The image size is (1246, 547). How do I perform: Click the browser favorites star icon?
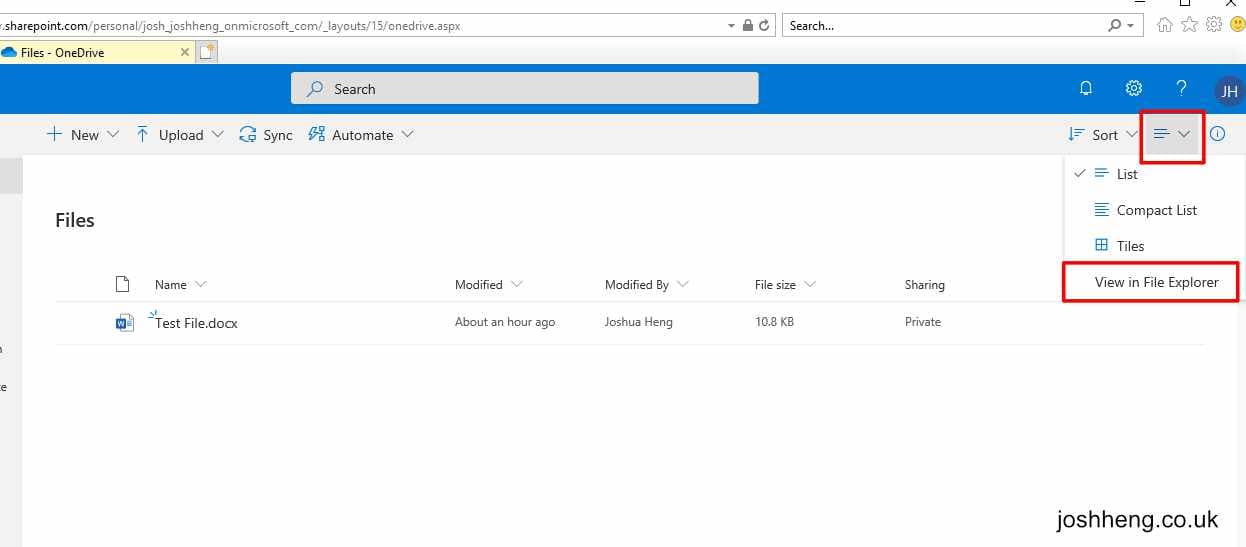pyautogui.click(x=1189, y=25)
